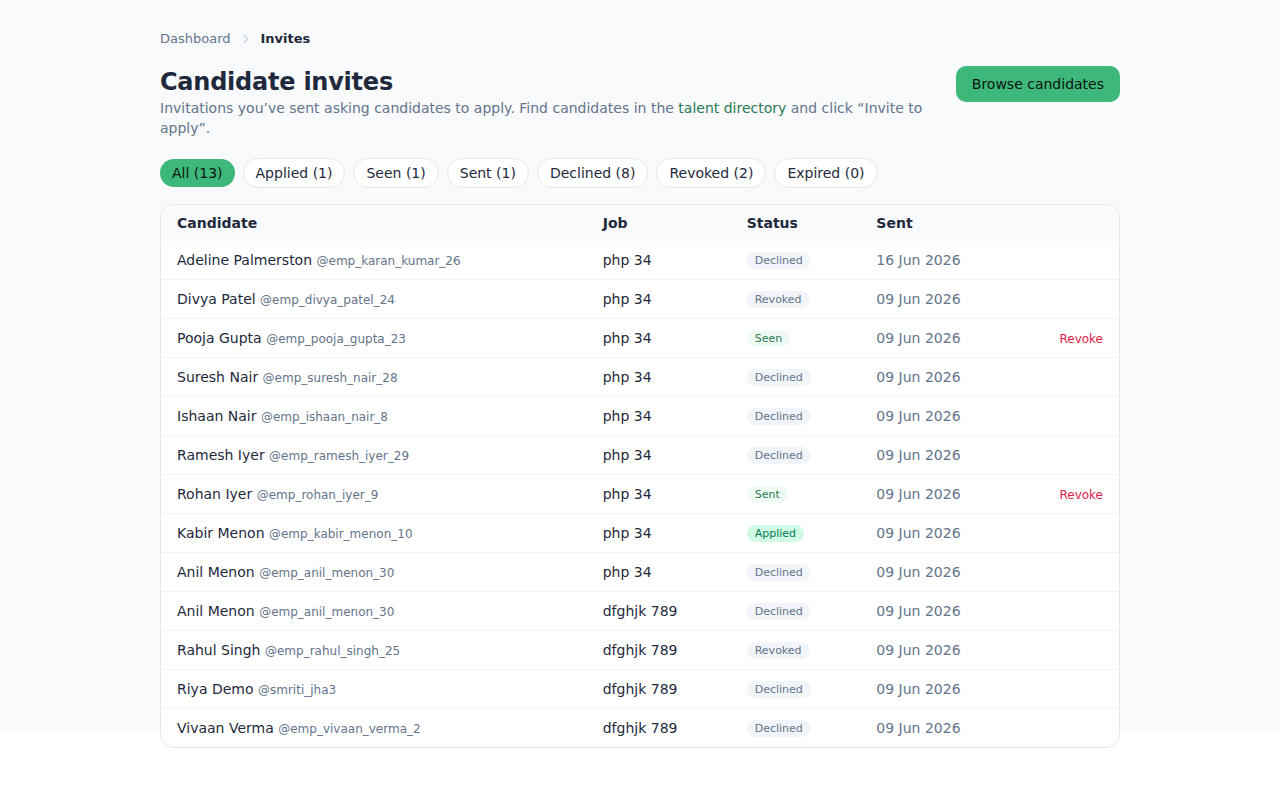Click the Status column header
This screenshot has height=800, width=1280.
772,223
